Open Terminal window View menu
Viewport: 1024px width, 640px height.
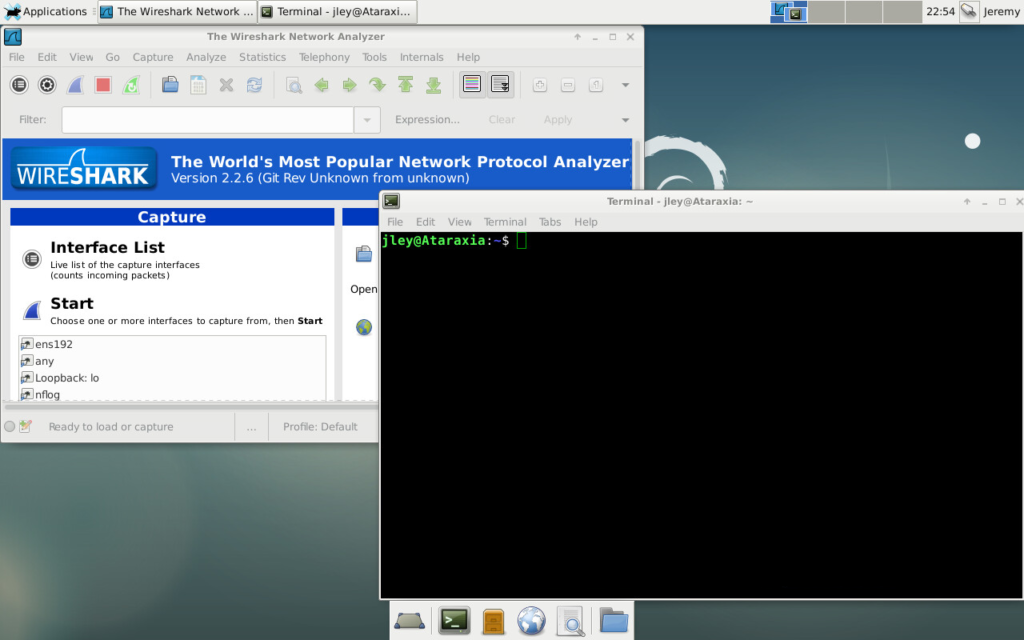point(460,222)
